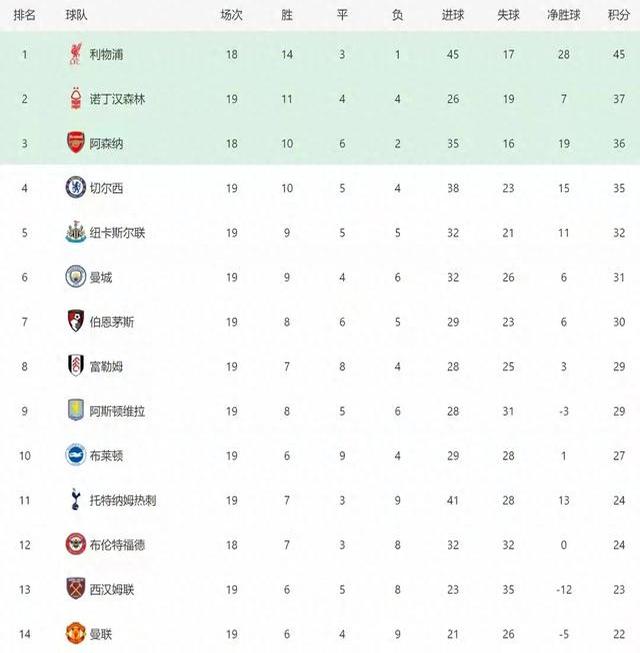Select the 净胜球 goal difference header

pyautogui.click(x=563, y=15)
